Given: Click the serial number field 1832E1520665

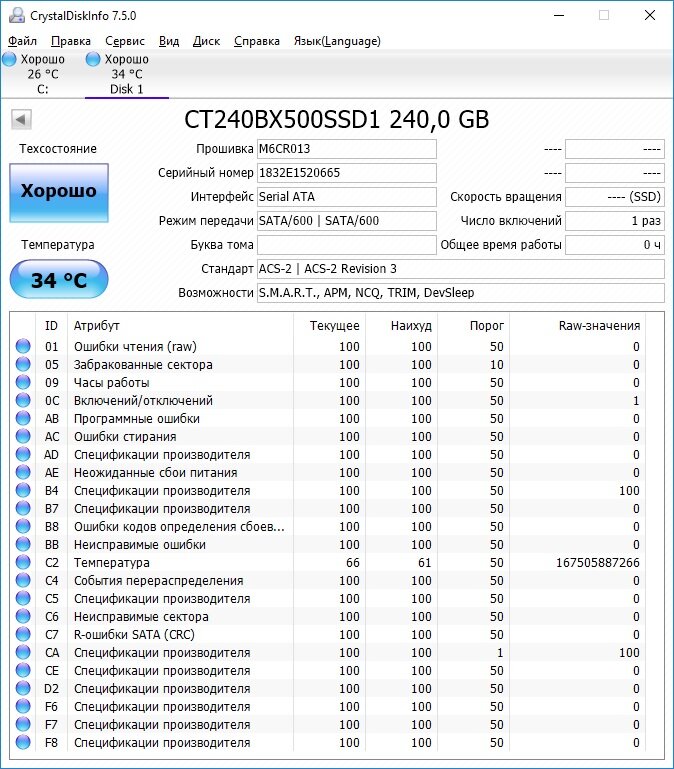Looking at the screenshot, I should click(347, 173).
